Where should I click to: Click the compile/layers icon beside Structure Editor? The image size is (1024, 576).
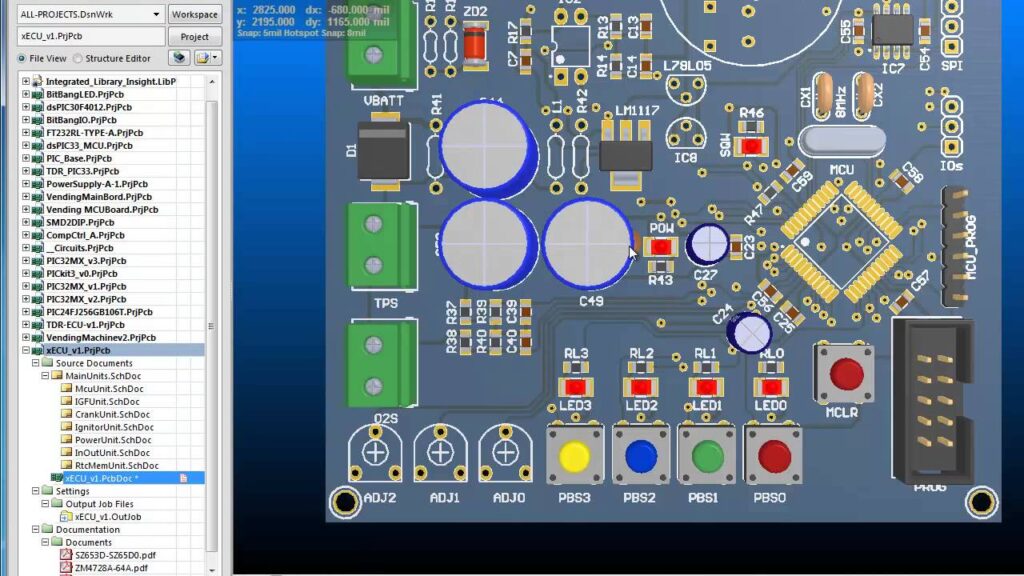[x=179, y=58]
